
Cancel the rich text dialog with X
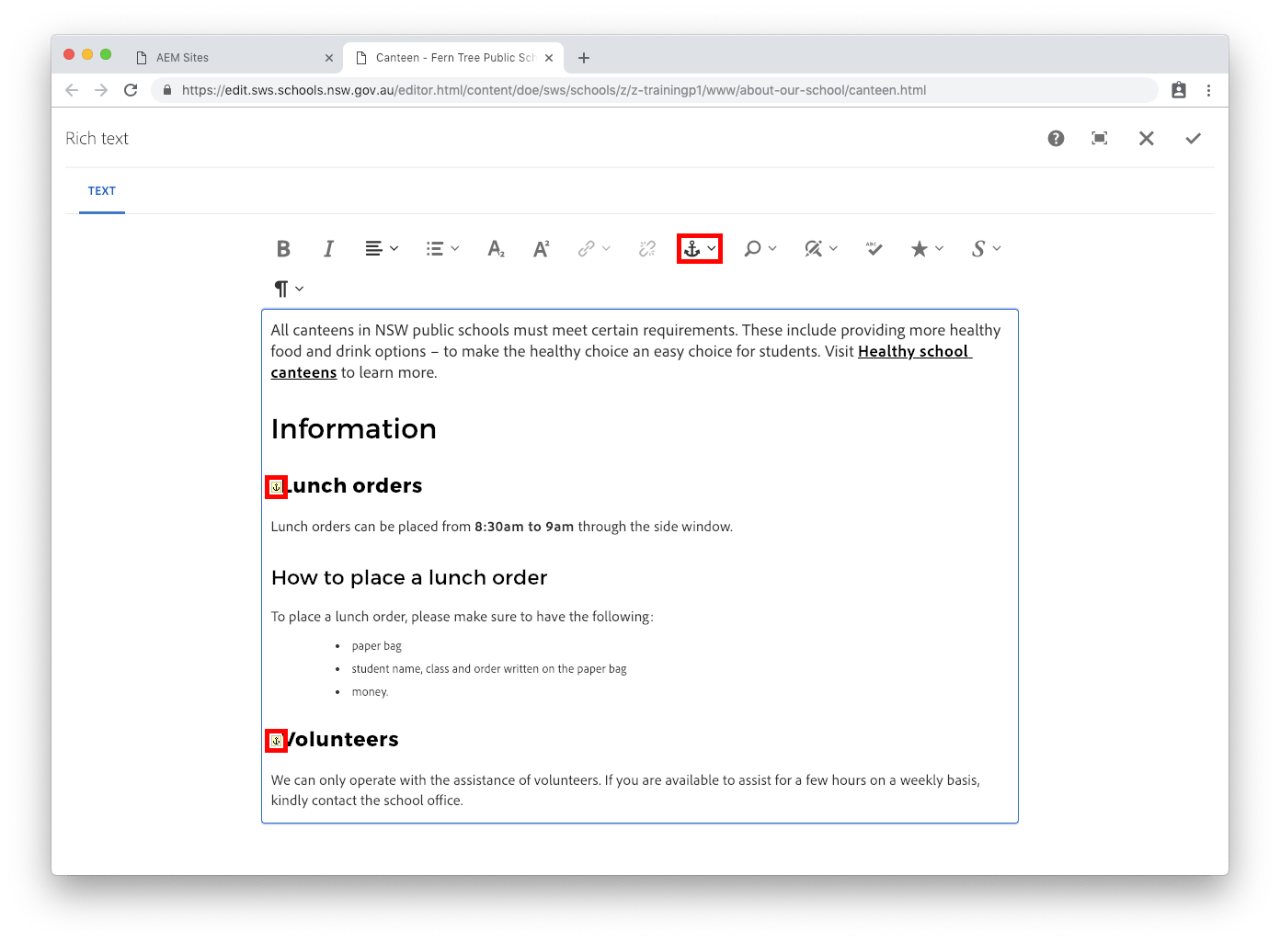pyautogui.click(x=1146, y=138)
